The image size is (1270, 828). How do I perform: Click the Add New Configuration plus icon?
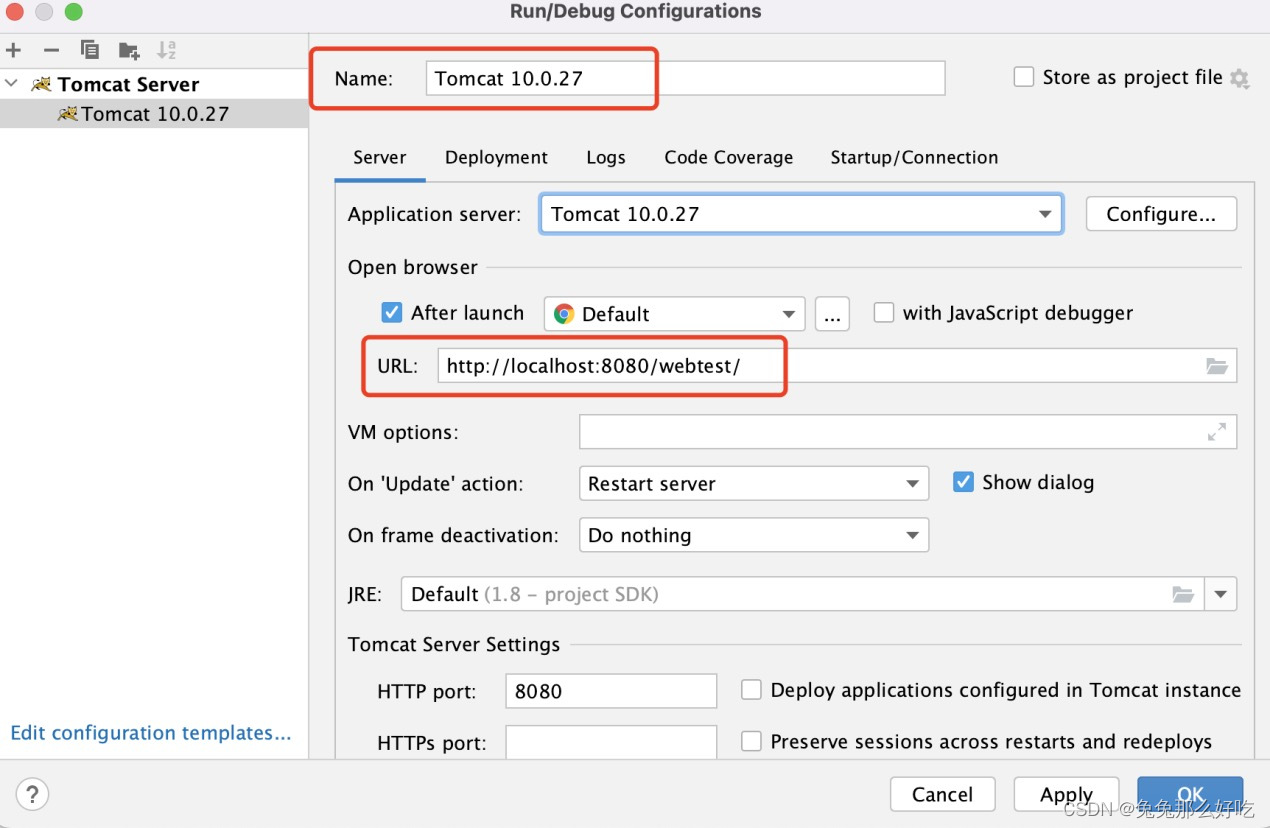coord(14,50)
